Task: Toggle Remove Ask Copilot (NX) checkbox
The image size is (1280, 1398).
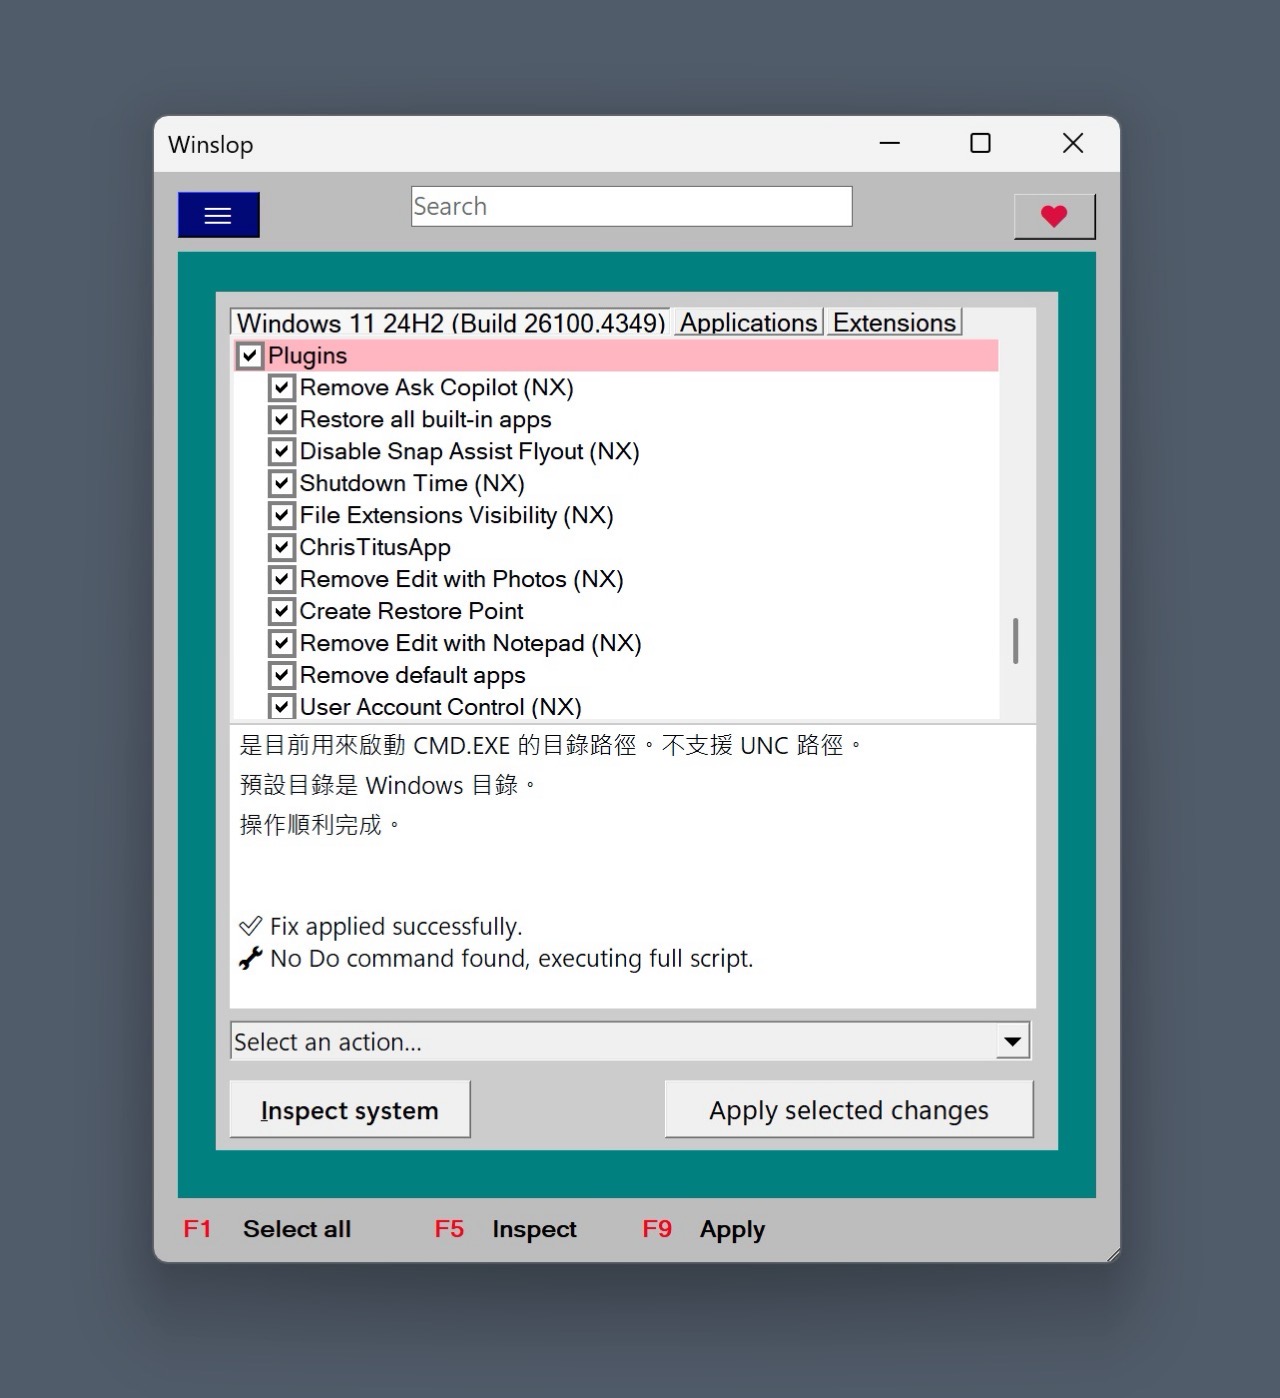Action: (x=282, y=388)
